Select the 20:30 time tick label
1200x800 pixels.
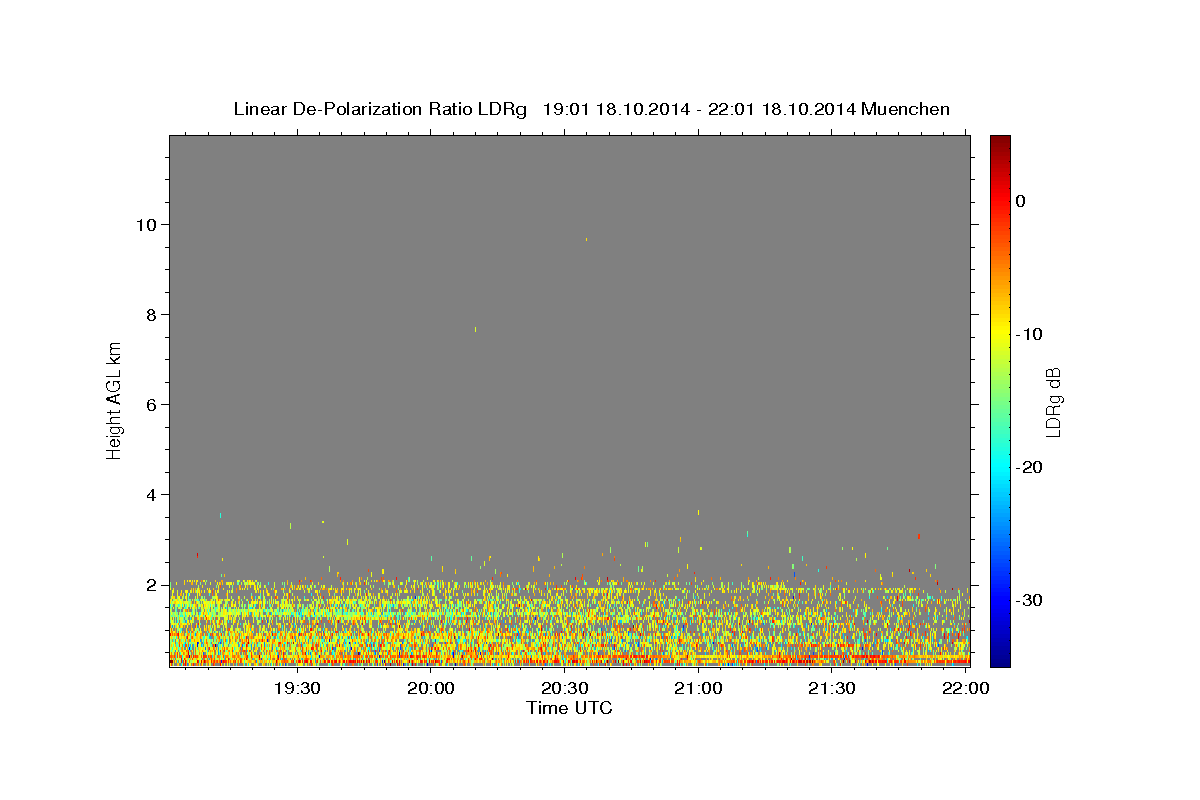564,689
